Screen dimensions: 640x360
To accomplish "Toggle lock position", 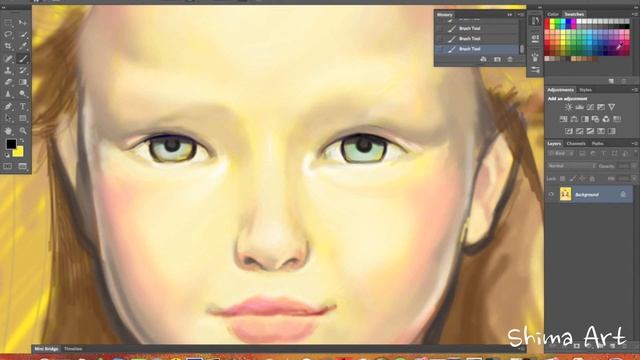I will point(582,179).
